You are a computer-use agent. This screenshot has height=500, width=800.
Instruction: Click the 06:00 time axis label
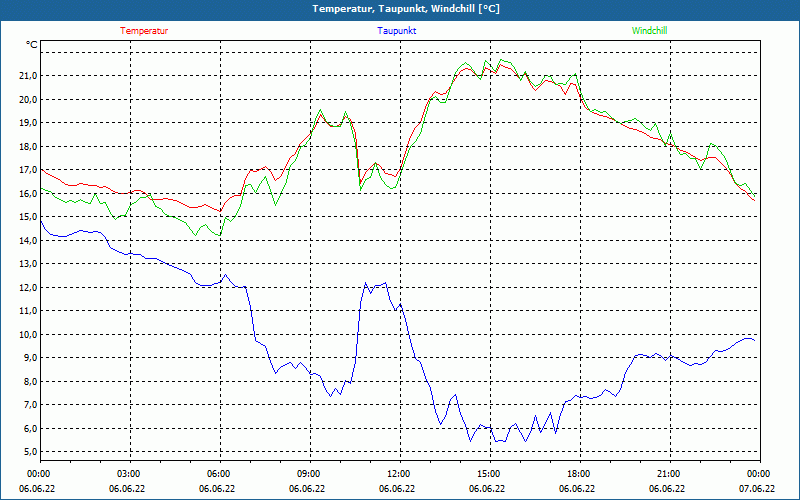pos(220,474)
